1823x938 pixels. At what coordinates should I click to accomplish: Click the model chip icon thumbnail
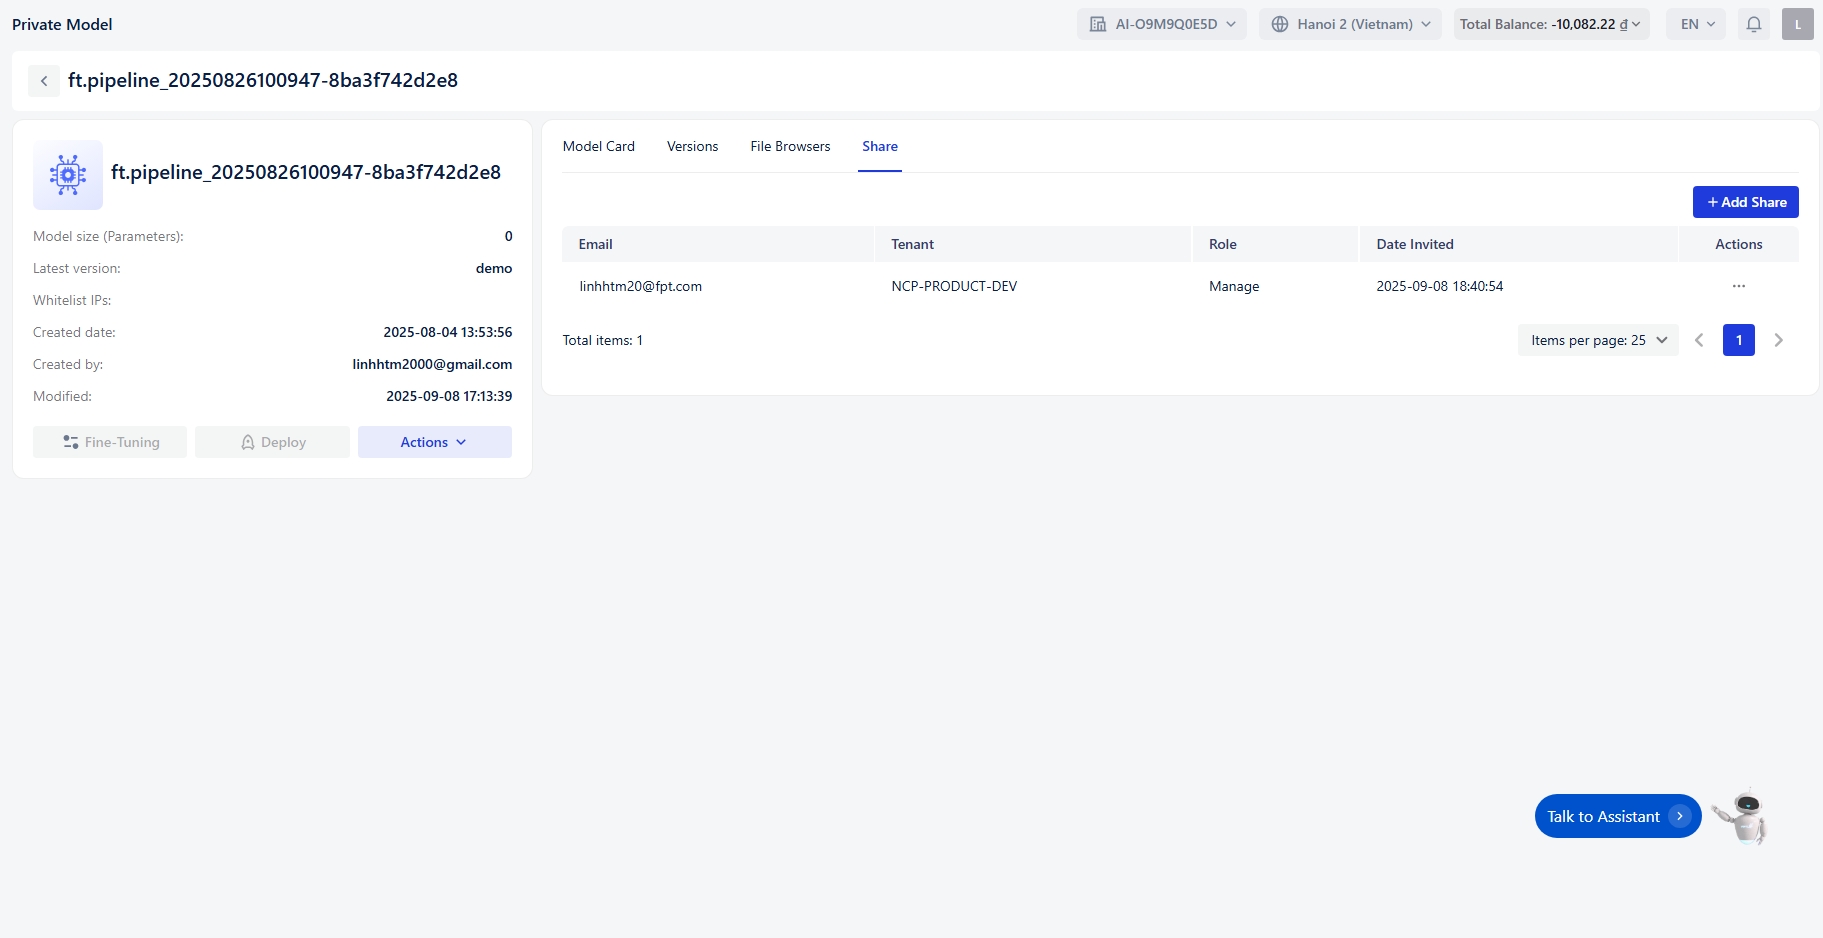pos(68,175)
